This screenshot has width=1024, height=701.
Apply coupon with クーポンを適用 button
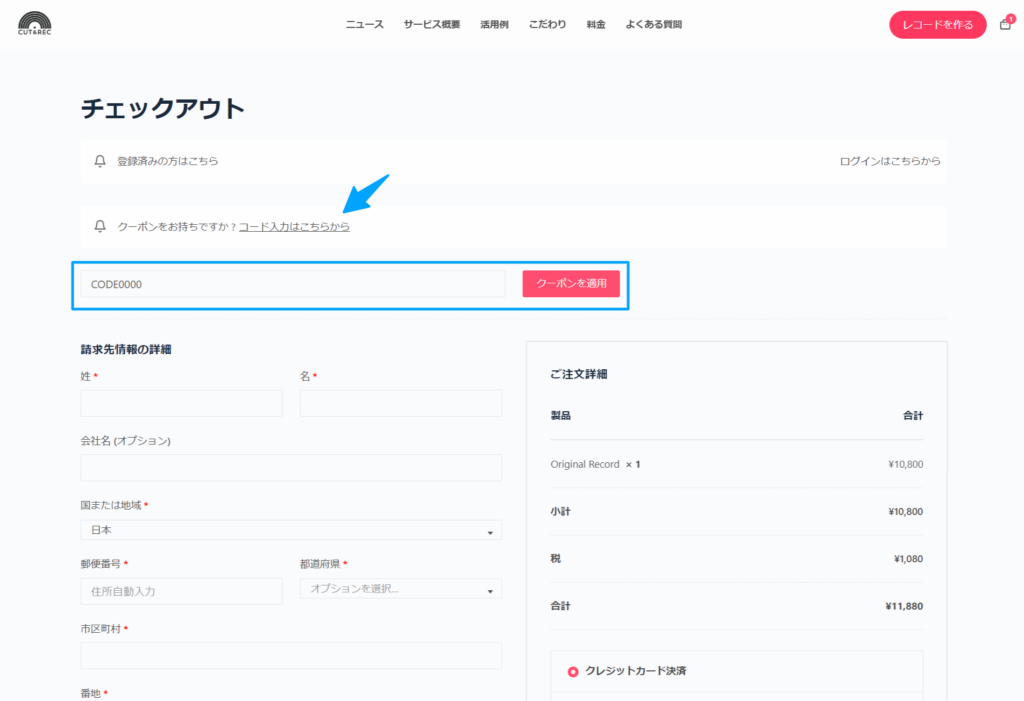coord(571,284)
